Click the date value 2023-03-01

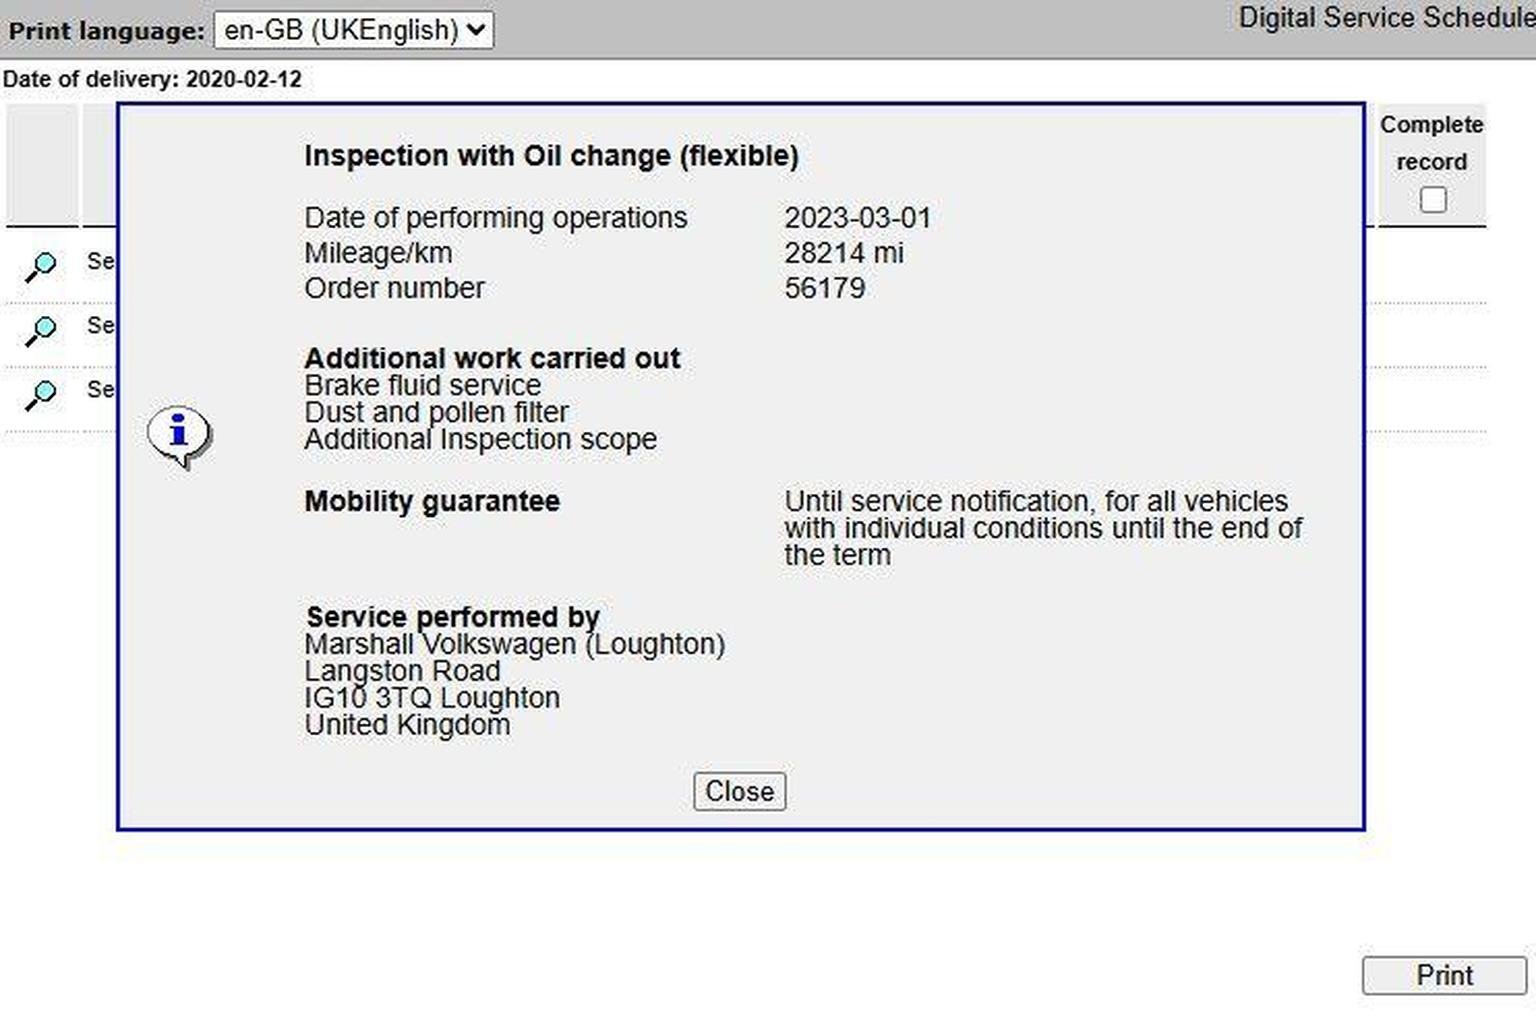[858, 217]
